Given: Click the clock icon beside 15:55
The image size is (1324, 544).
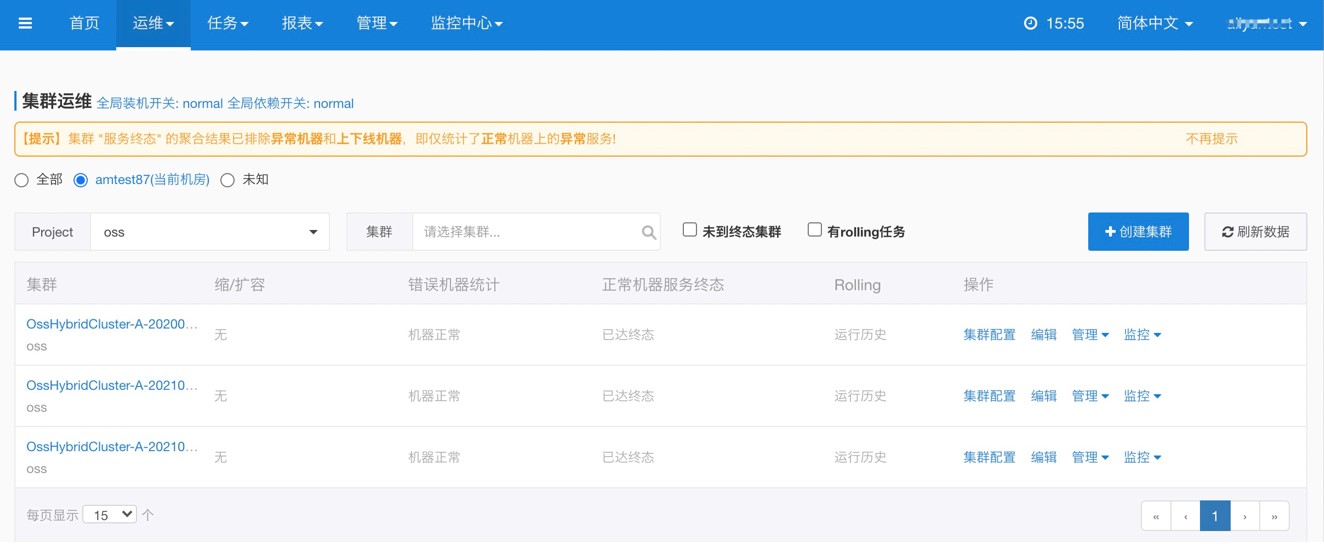Looking at the screenshot, I should click(x=1030, y=23).
